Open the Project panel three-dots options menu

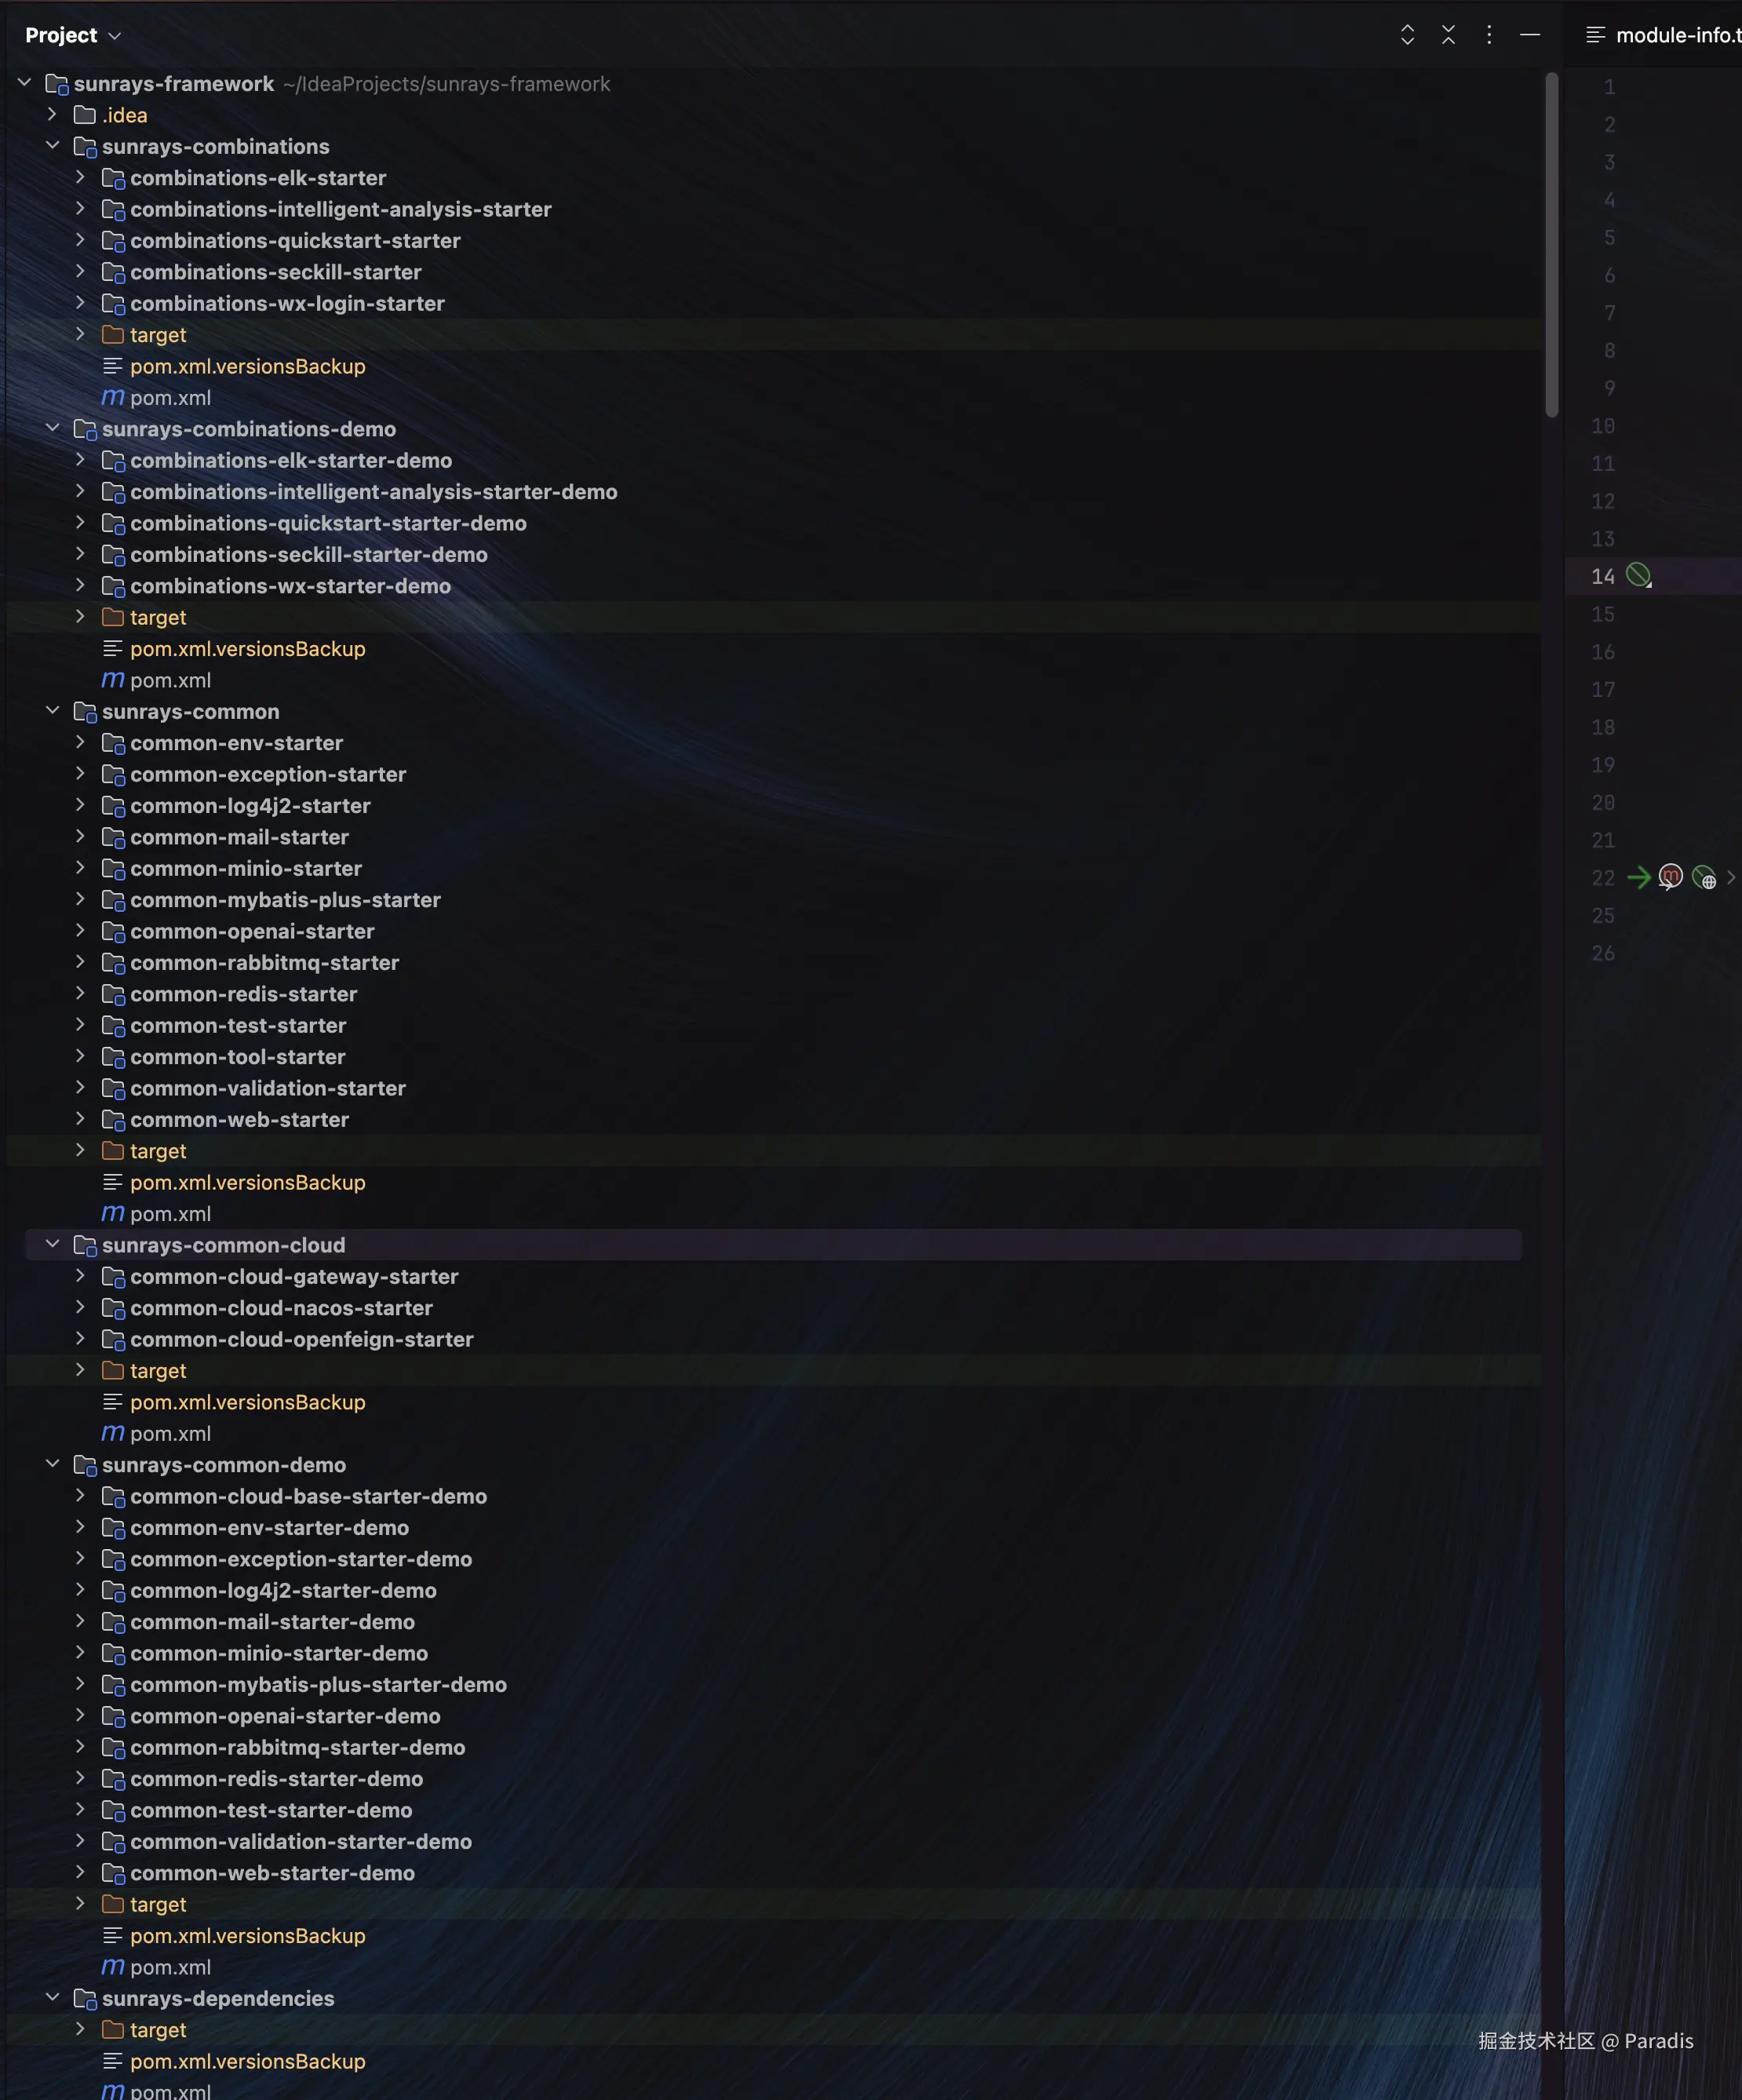pos(1489,35)
